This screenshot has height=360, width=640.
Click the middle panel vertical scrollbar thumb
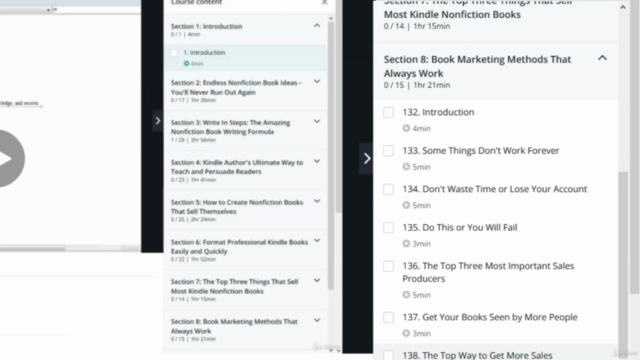click(331, 155)
